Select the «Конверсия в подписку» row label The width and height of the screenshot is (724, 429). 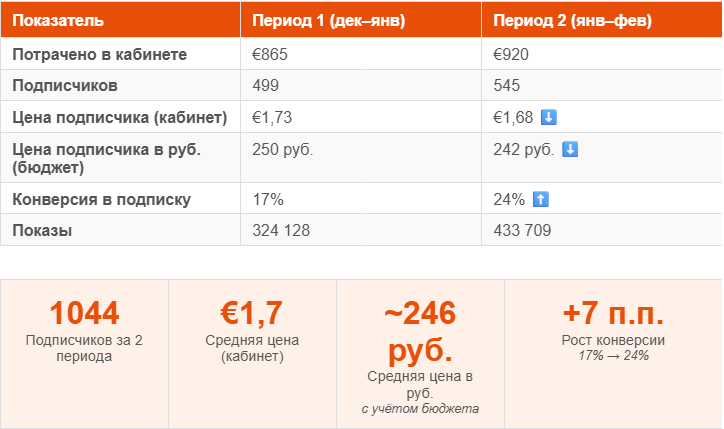[101, 199]
